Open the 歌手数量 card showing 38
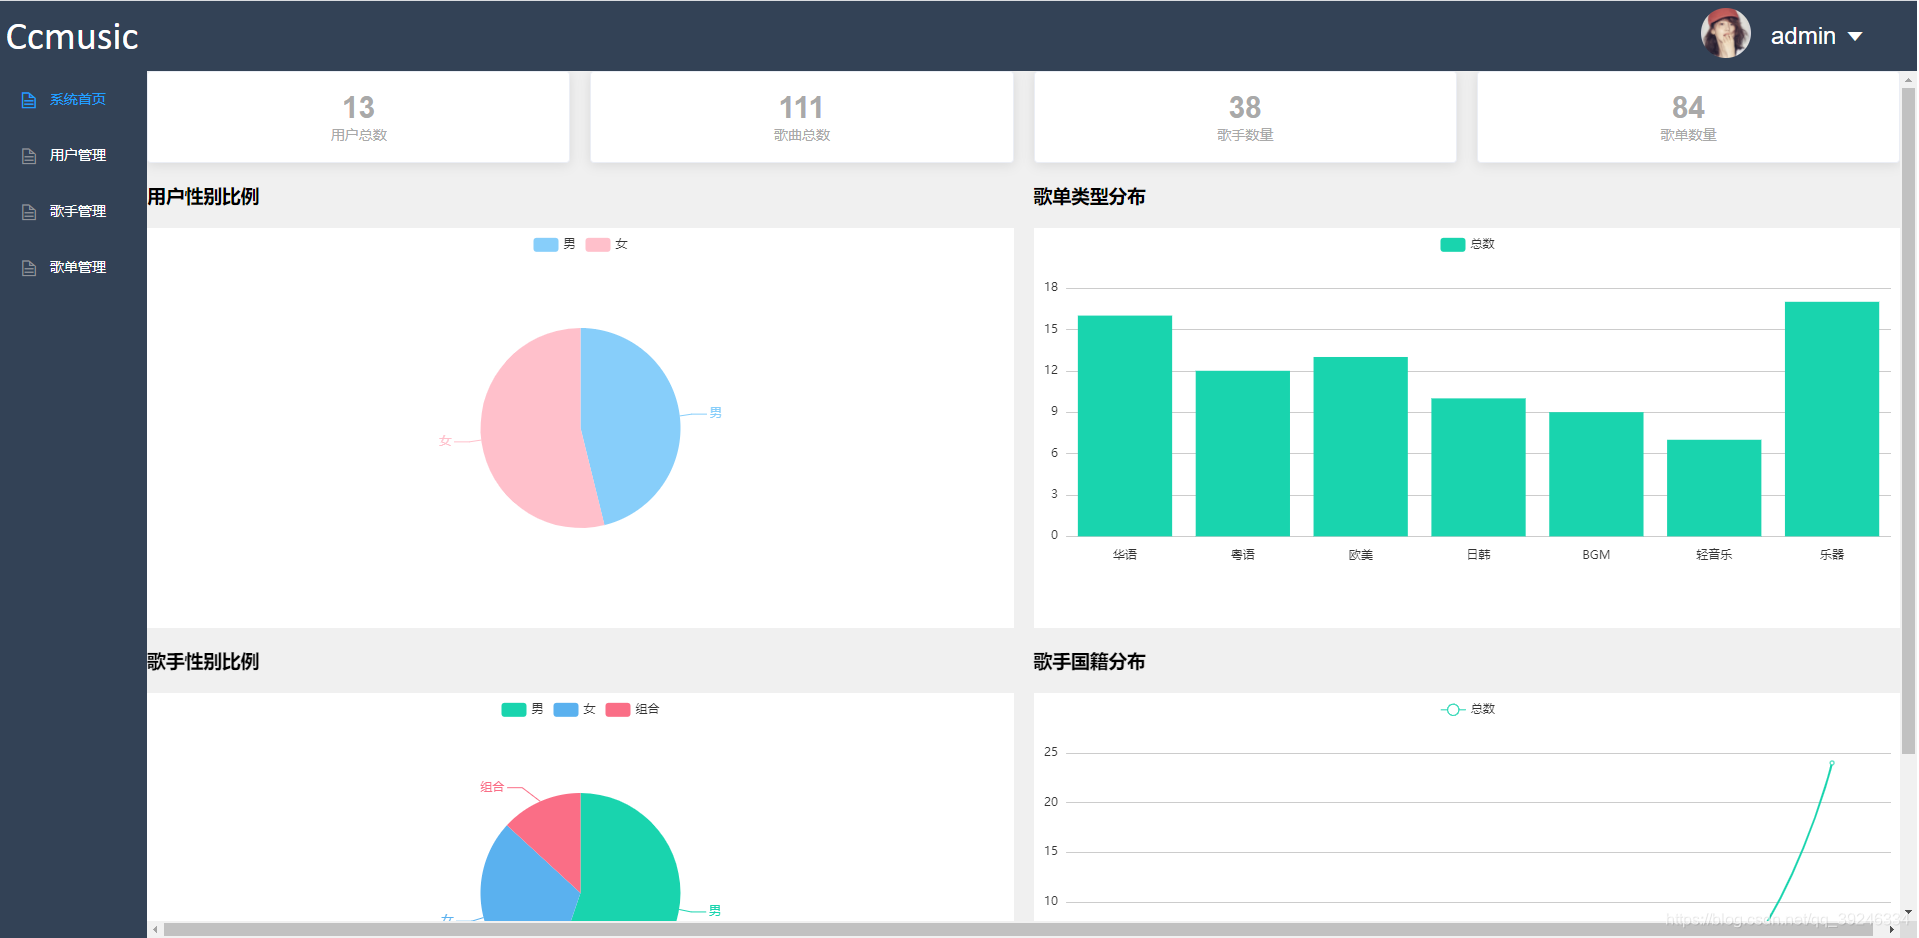This screenshot has height=938, width=1919. point(1245,117)
